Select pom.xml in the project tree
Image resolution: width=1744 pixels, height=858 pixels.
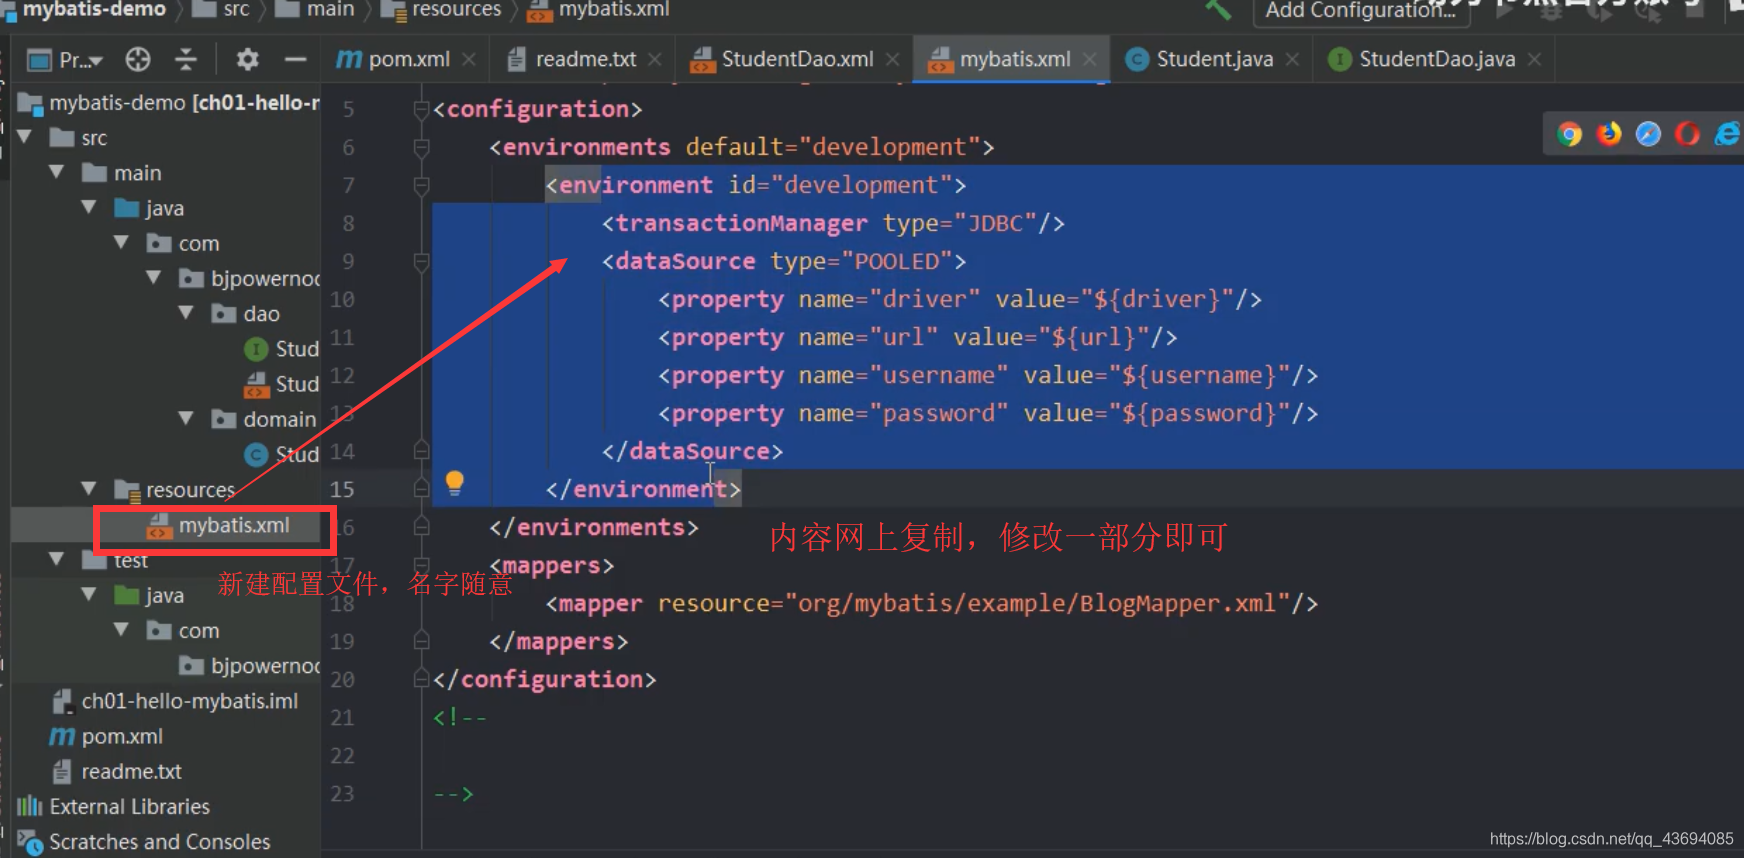point(106,736)
